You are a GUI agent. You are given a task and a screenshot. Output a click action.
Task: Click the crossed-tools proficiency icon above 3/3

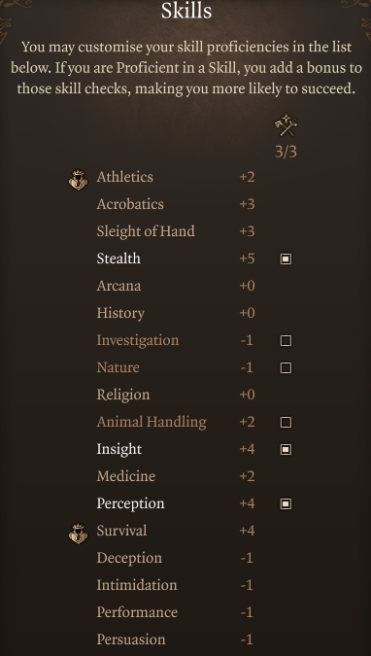tap(286, 126)
